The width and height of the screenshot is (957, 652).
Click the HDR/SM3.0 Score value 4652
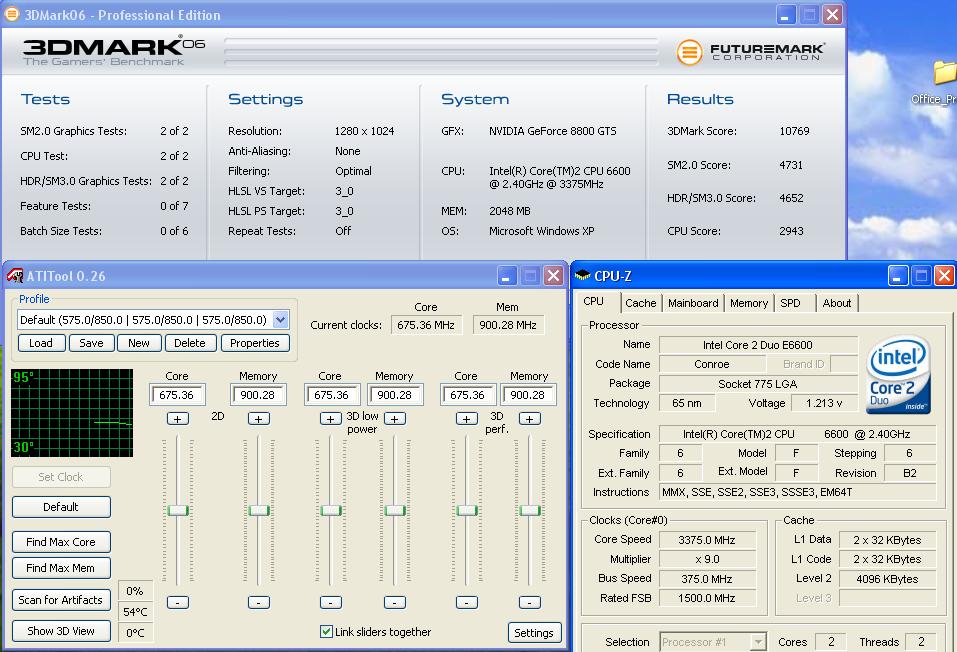(792, 198)
